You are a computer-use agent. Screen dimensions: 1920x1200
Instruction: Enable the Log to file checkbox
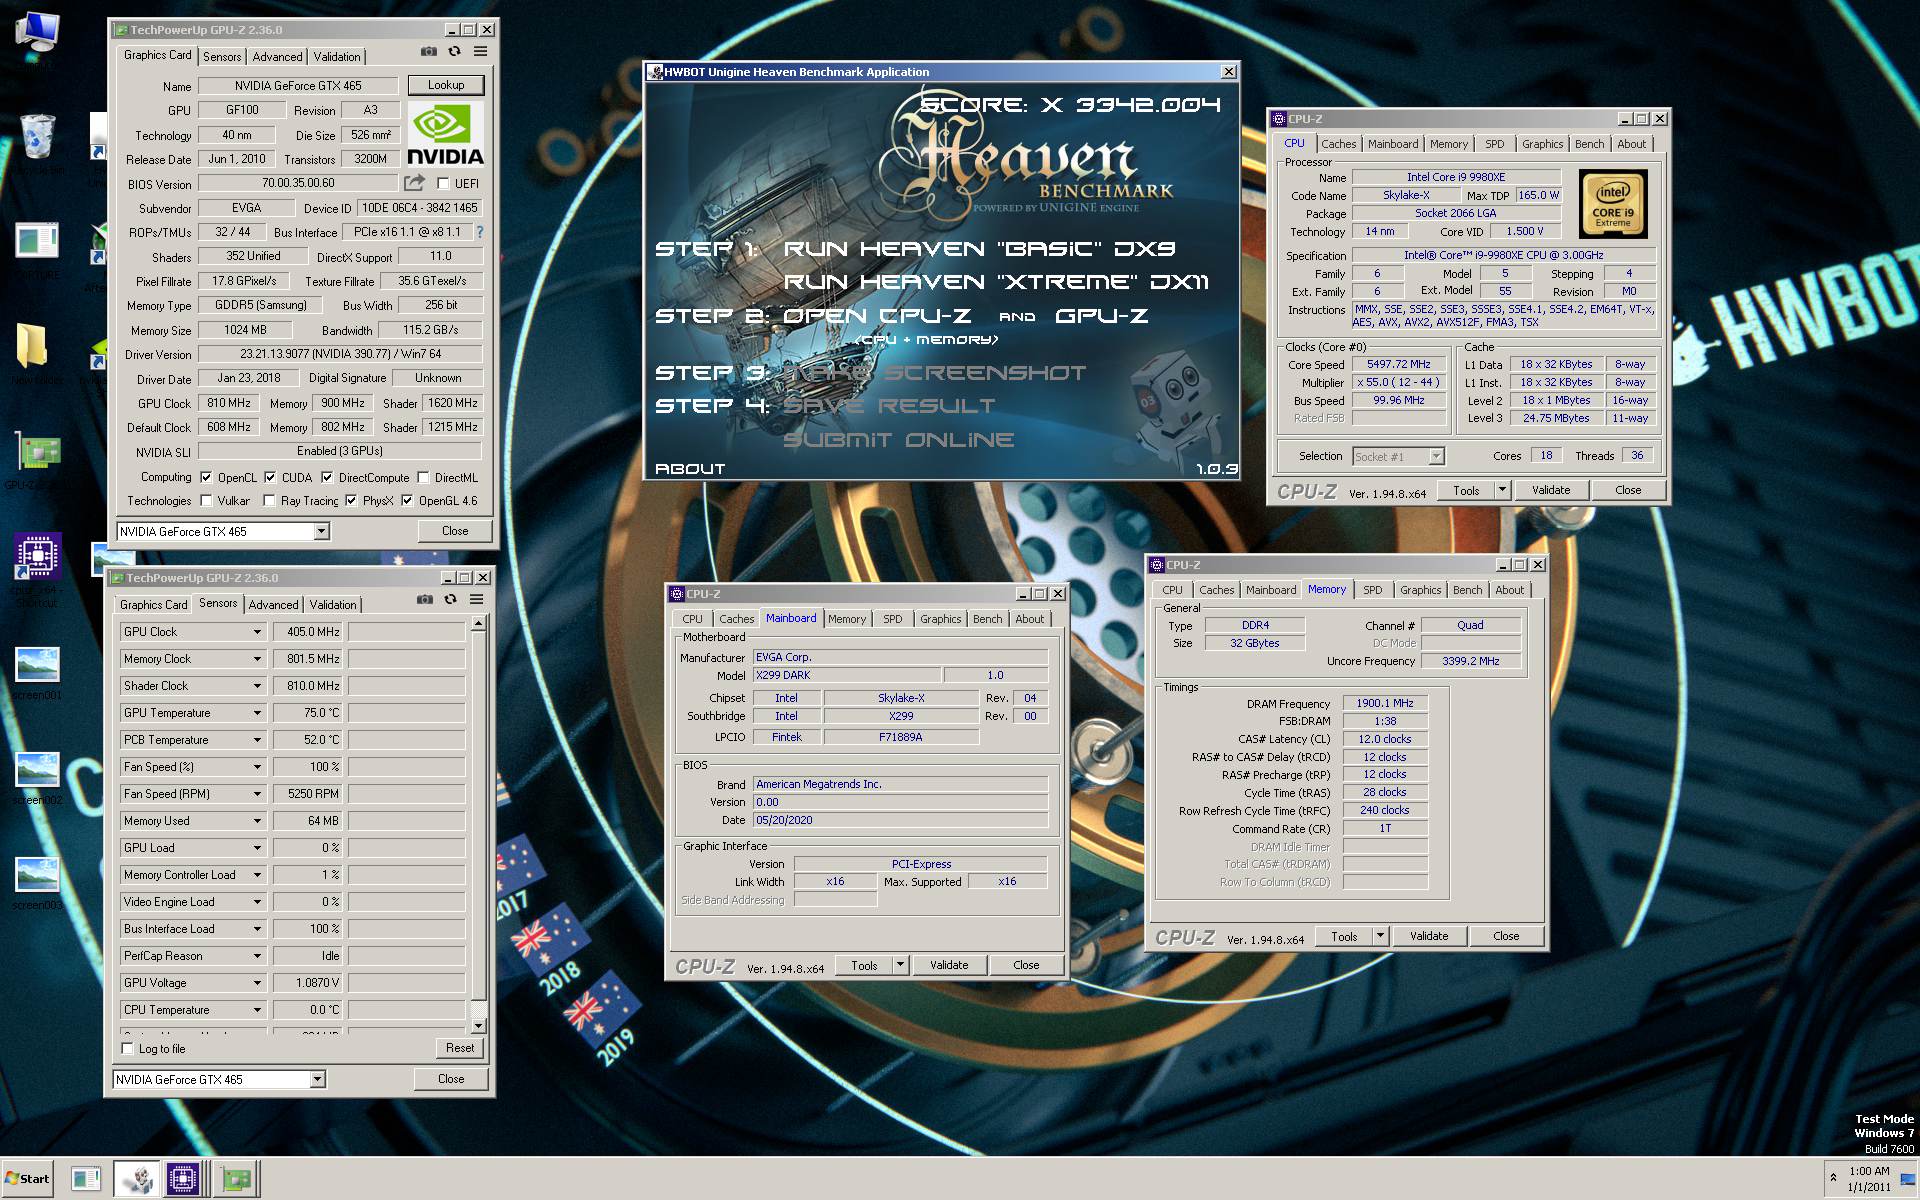click(127, 1048)
